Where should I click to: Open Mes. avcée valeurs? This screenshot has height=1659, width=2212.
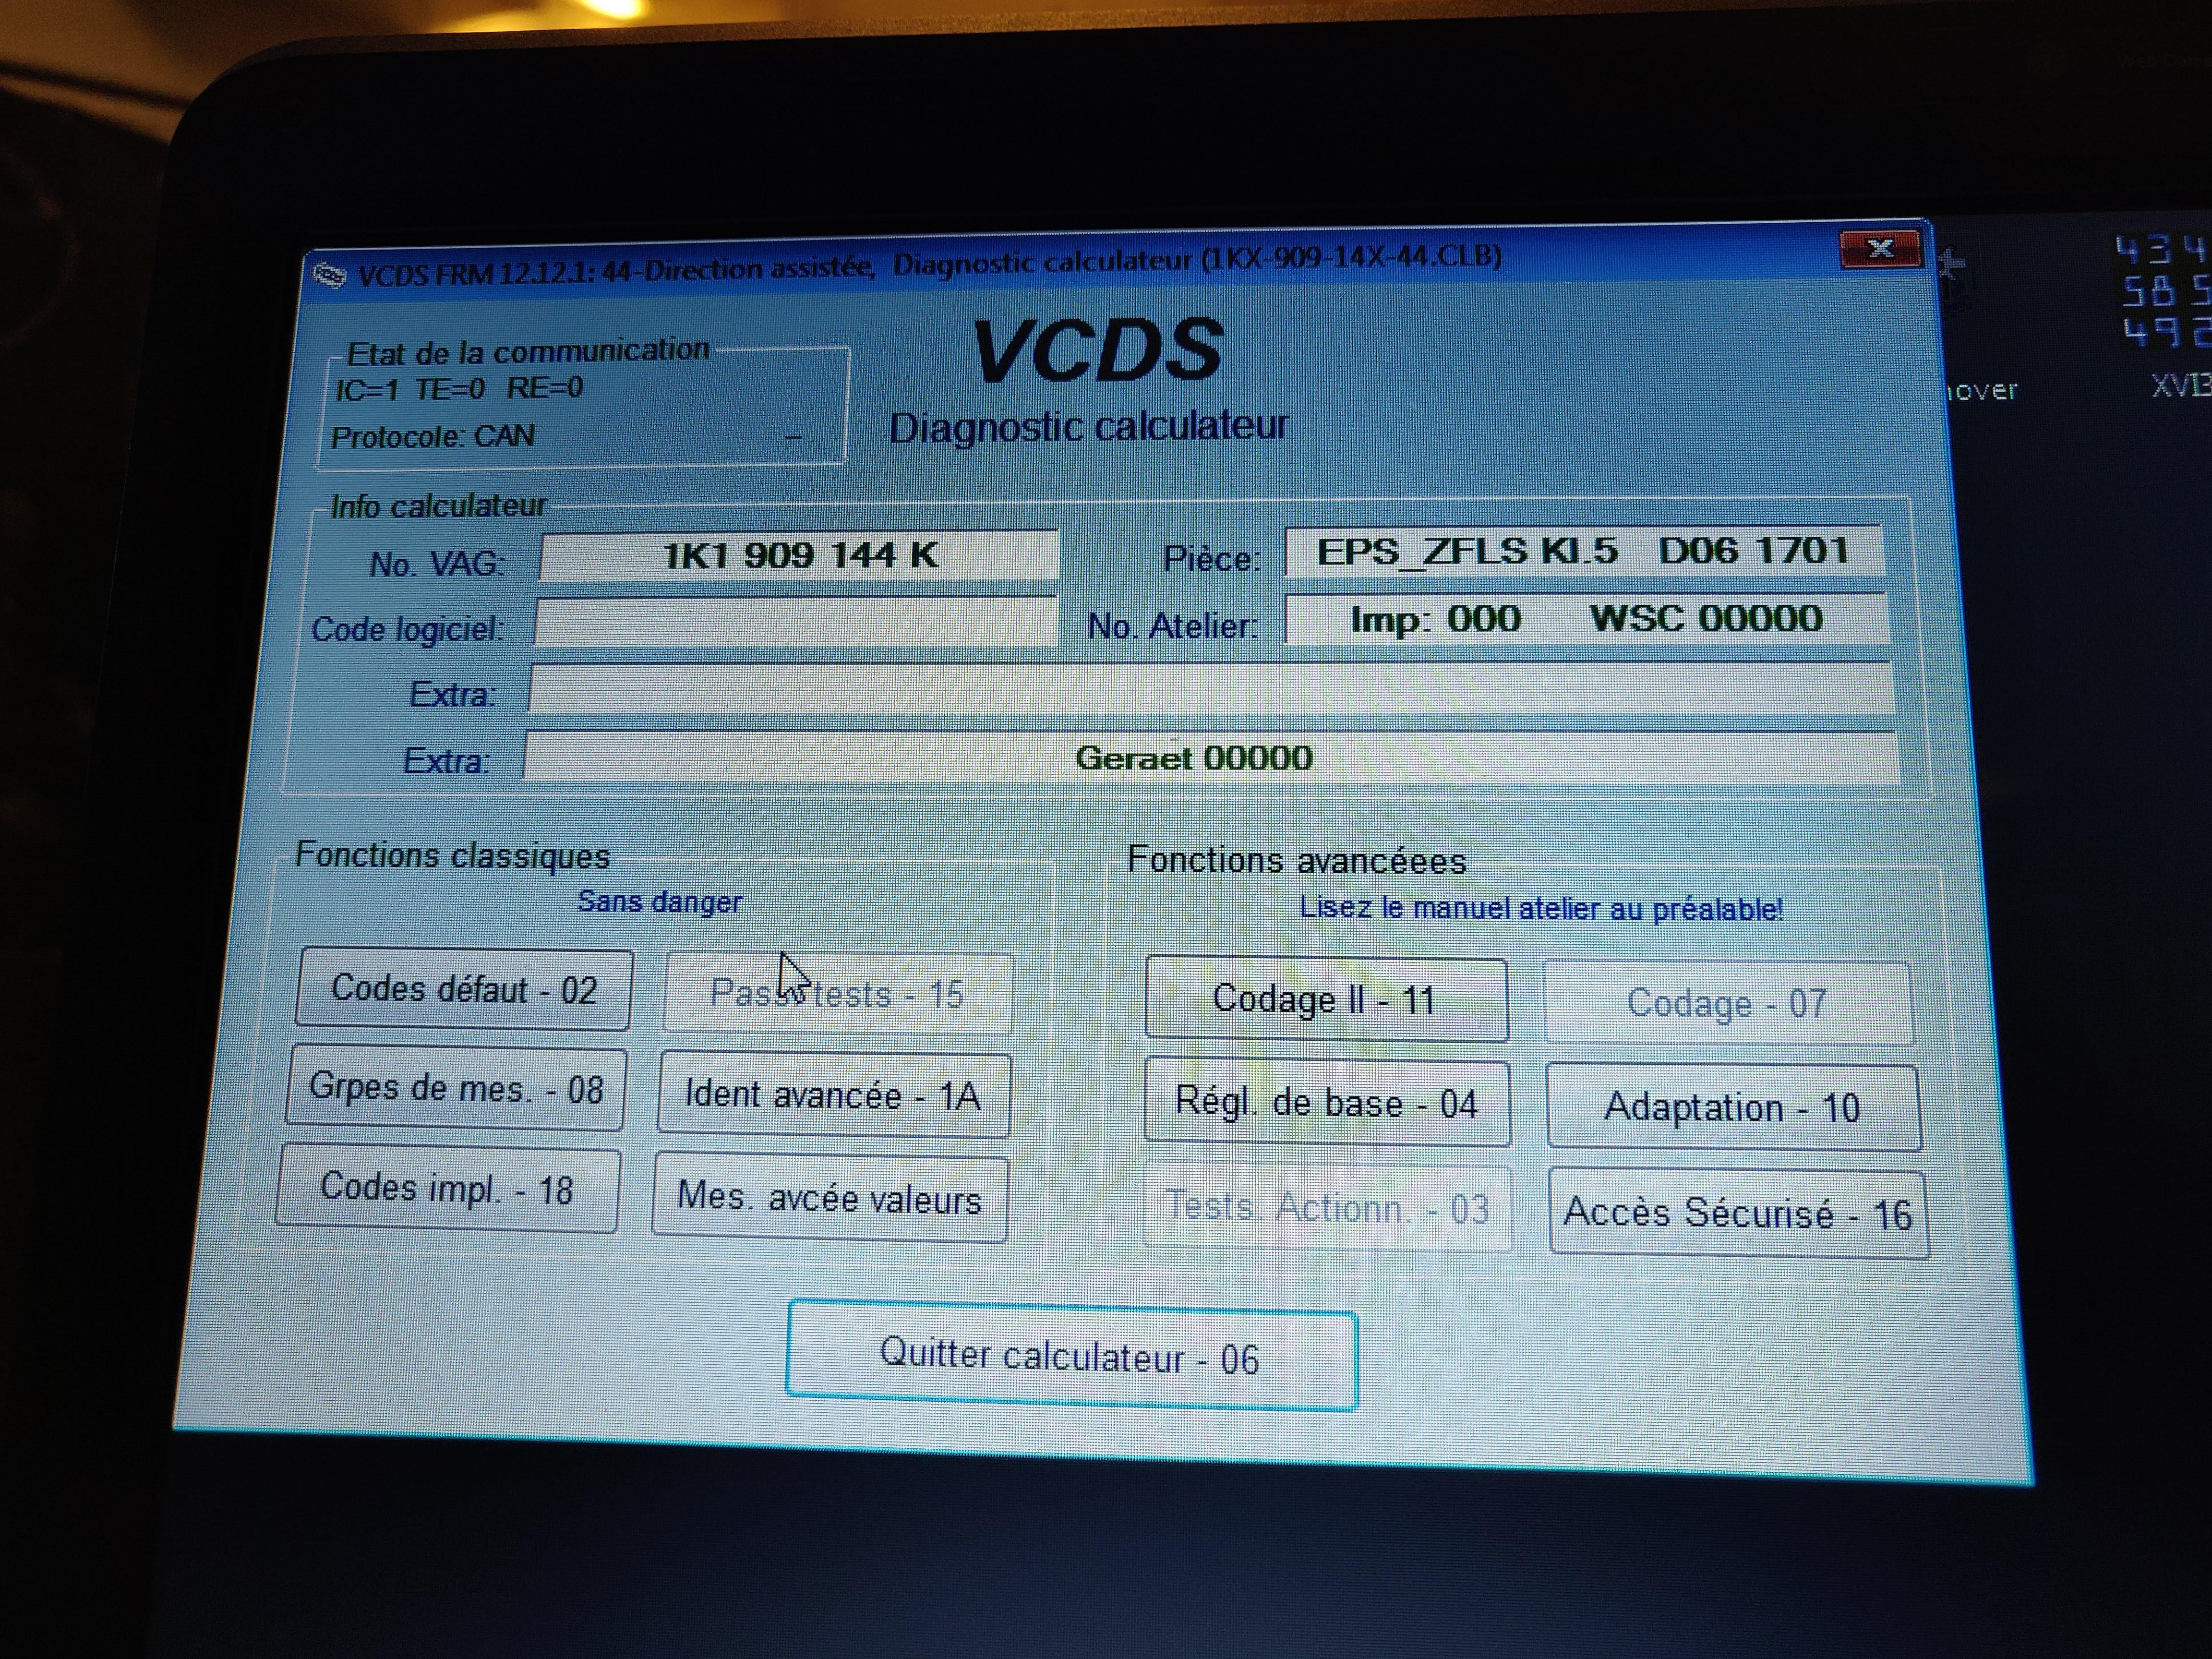click(829, 1198)
